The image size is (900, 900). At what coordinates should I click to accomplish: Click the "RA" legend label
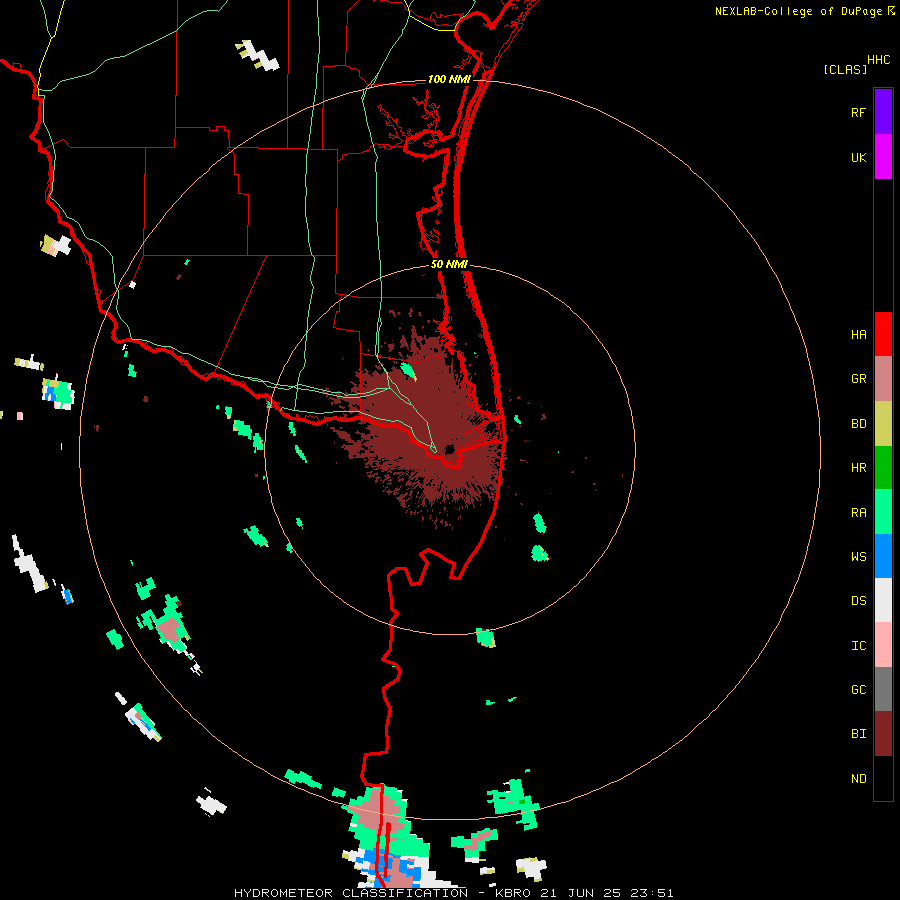858,512
